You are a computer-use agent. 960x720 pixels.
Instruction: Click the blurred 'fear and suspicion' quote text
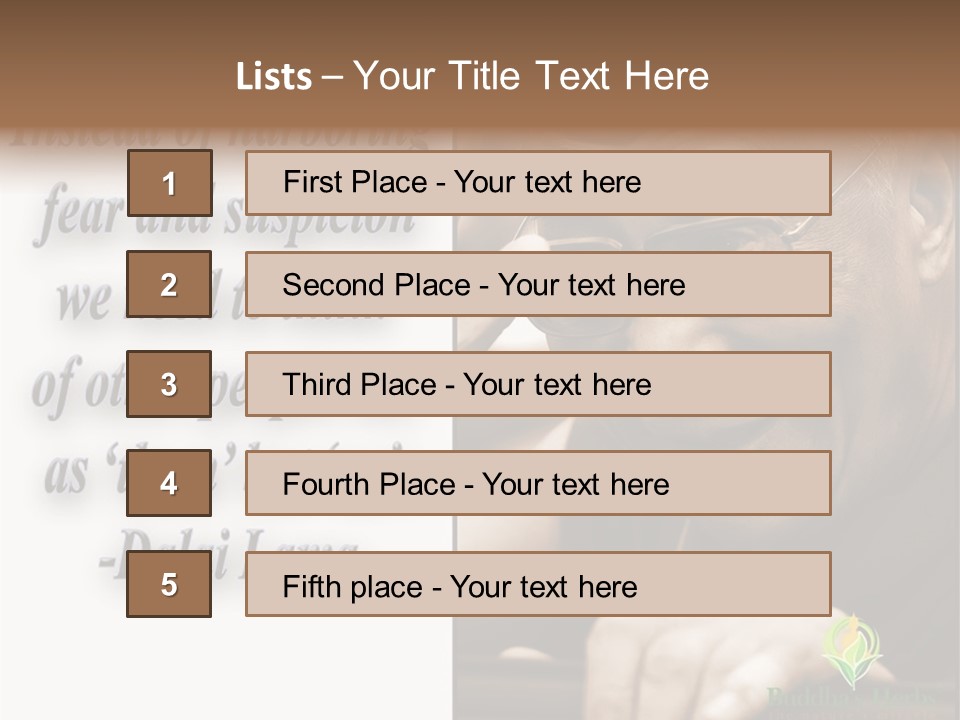[227, 214]
